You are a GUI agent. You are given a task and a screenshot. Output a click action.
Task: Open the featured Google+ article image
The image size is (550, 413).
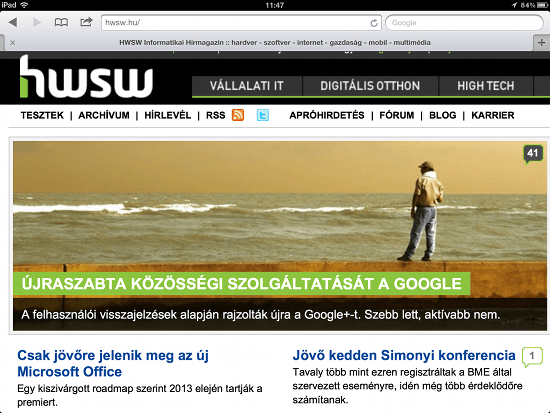tap(280, 236)
